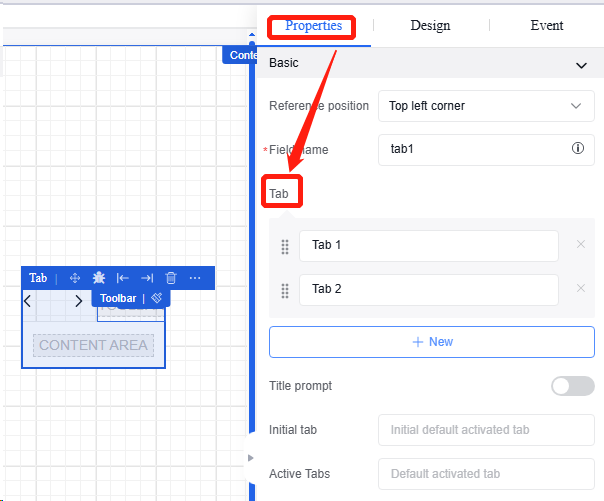Click the Initial tab input field
The height and width of the screenshot is (501, 604).
(486, 430)
